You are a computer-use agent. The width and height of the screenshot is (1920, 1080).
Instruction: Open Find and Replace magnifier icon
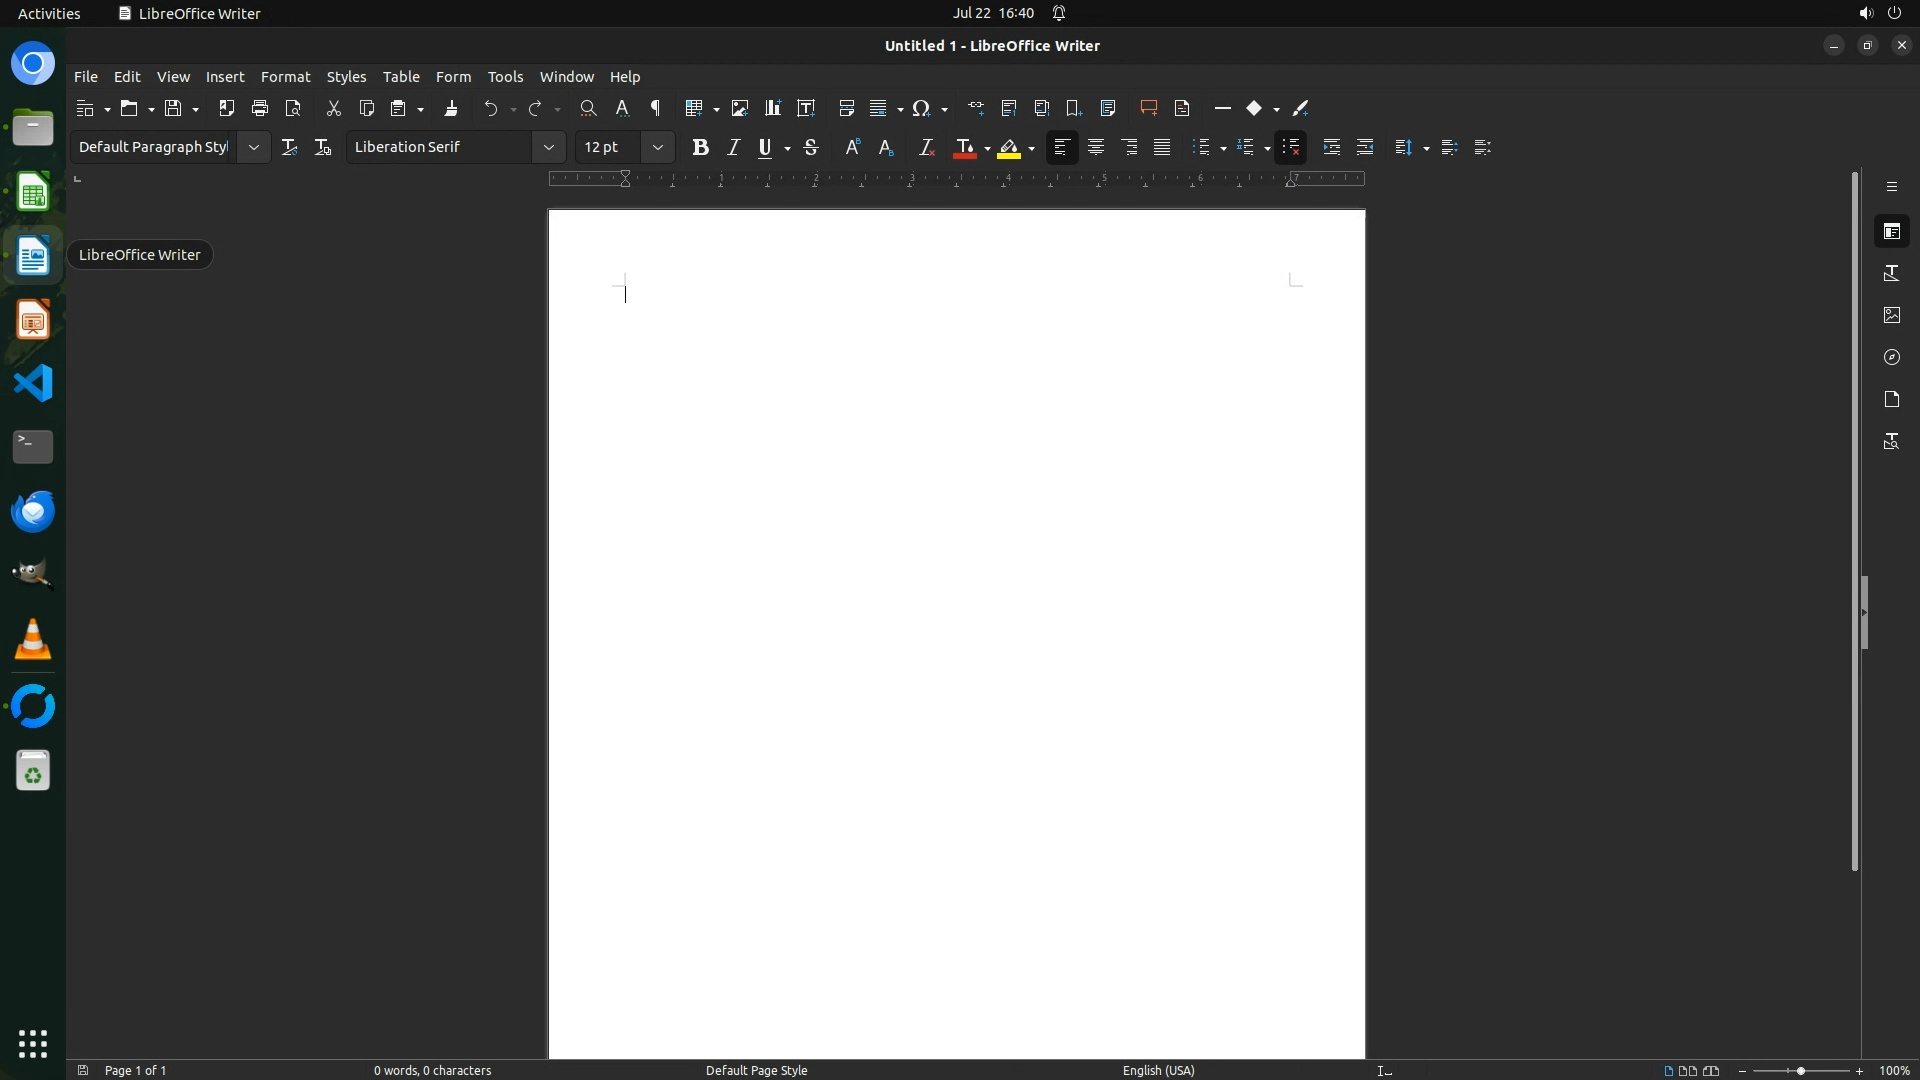[x=588, y=108]
